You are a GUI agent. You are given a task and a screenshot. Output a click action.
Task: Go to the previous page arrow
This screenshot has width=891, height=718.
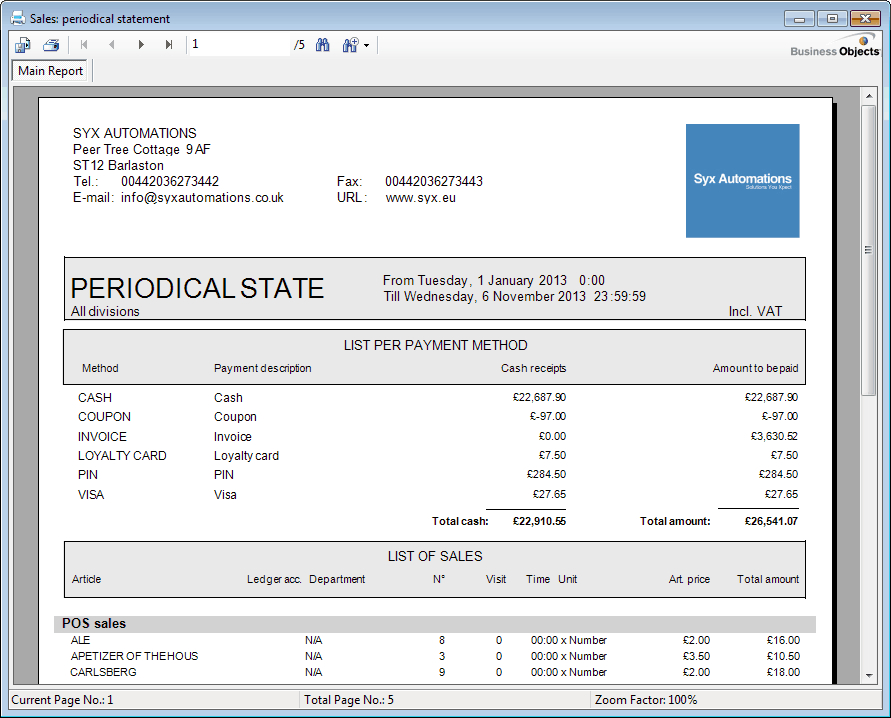[x=112, y=45]
